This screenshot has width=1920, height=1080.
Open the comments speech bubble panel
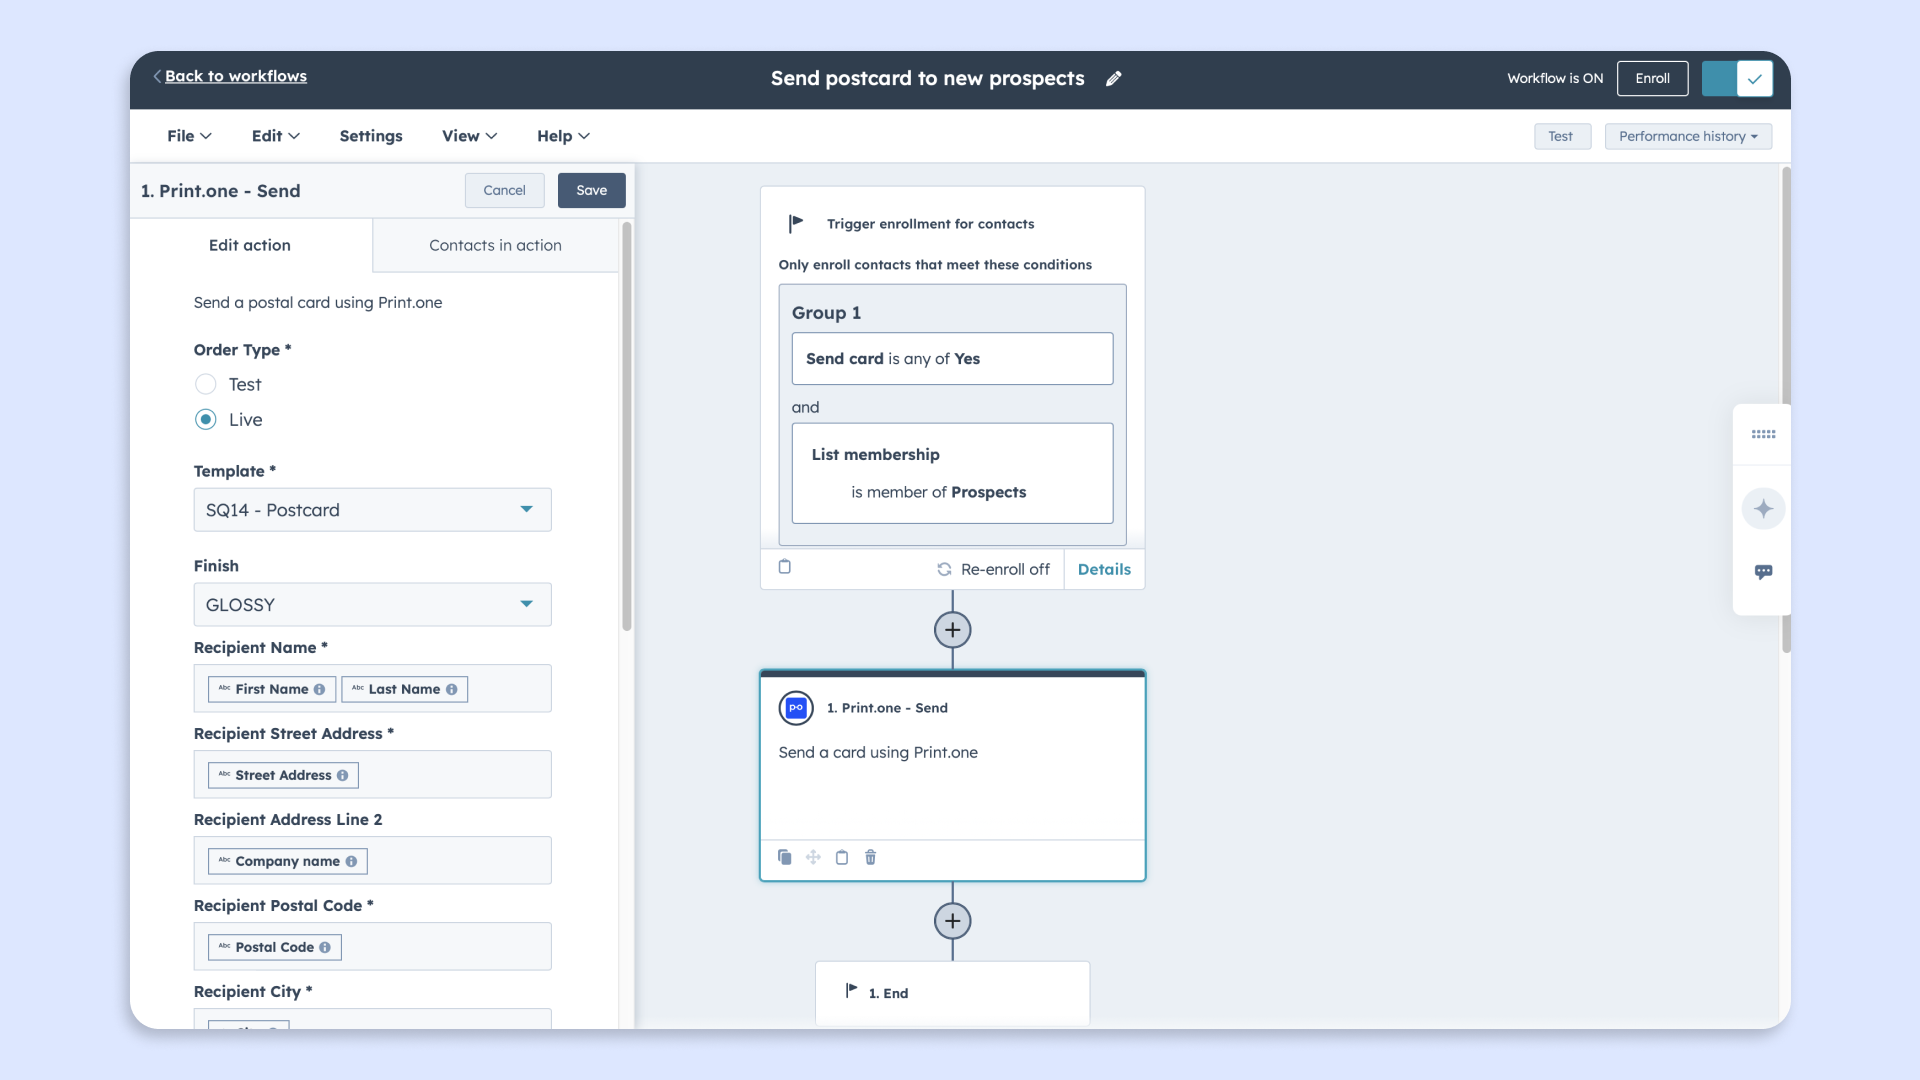pos(1764,571)
